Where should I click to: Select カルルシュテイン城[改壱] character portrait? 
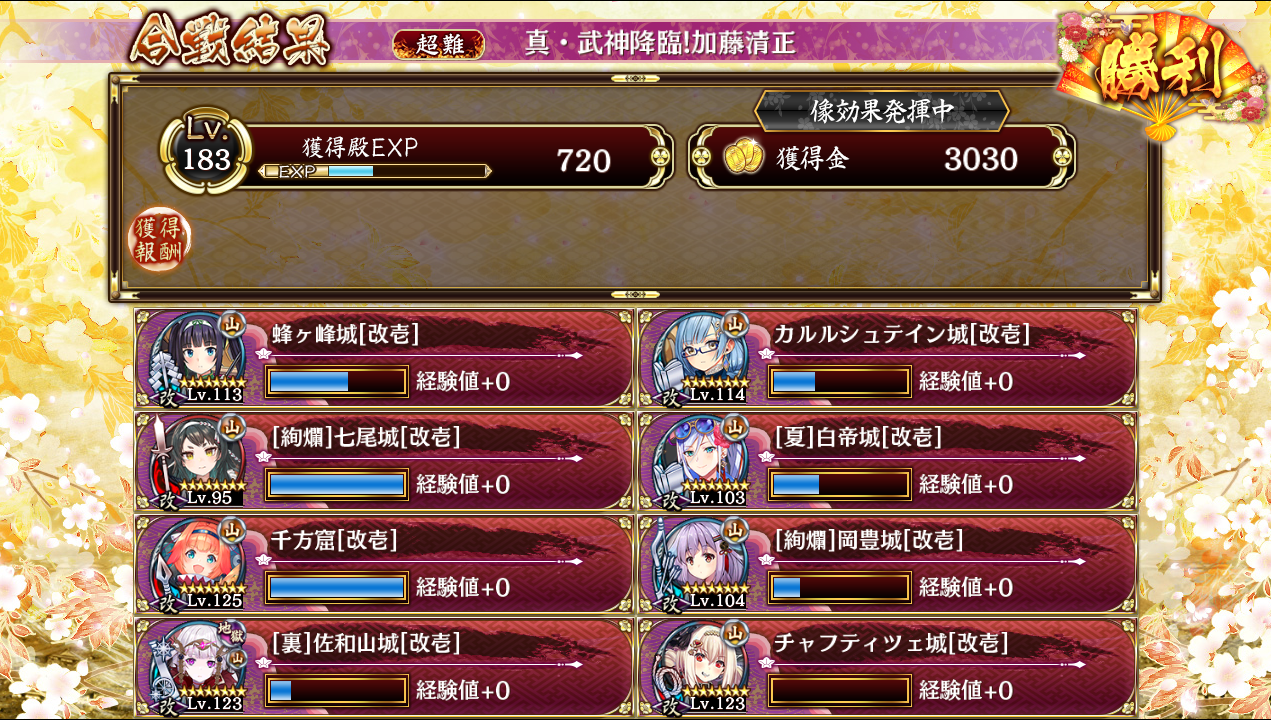click(x=700, y=356)
